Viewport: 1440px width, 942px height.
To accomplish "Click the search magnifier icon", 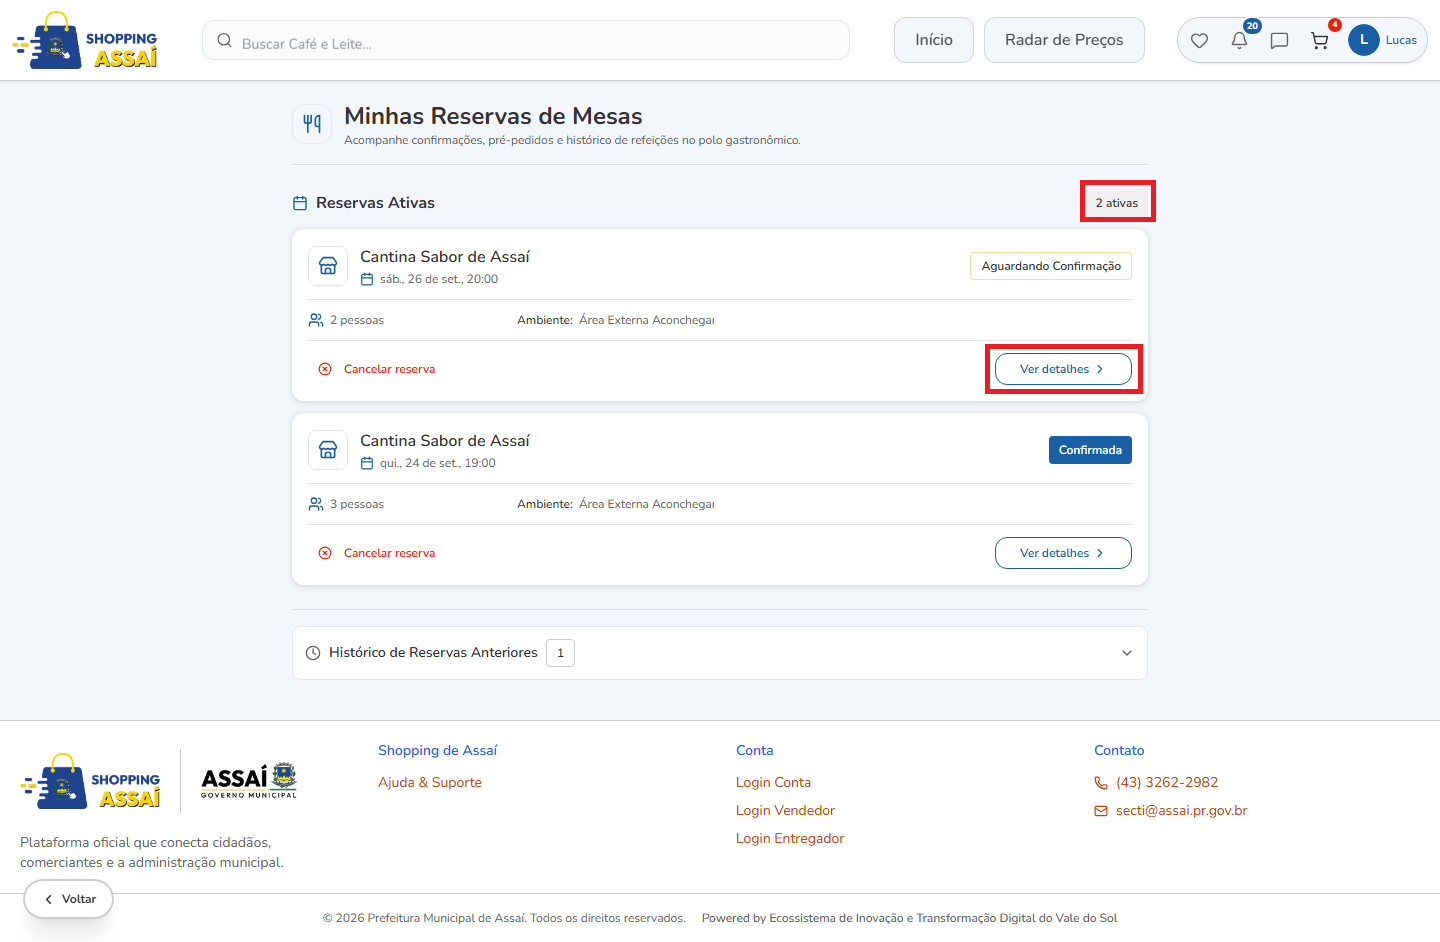I will [x=225, y=41].
